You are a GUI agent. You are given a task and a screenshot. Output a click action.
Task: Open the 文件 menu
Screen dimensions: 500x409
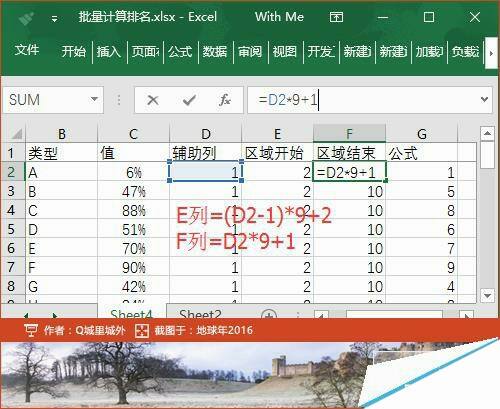click(27, 51)
